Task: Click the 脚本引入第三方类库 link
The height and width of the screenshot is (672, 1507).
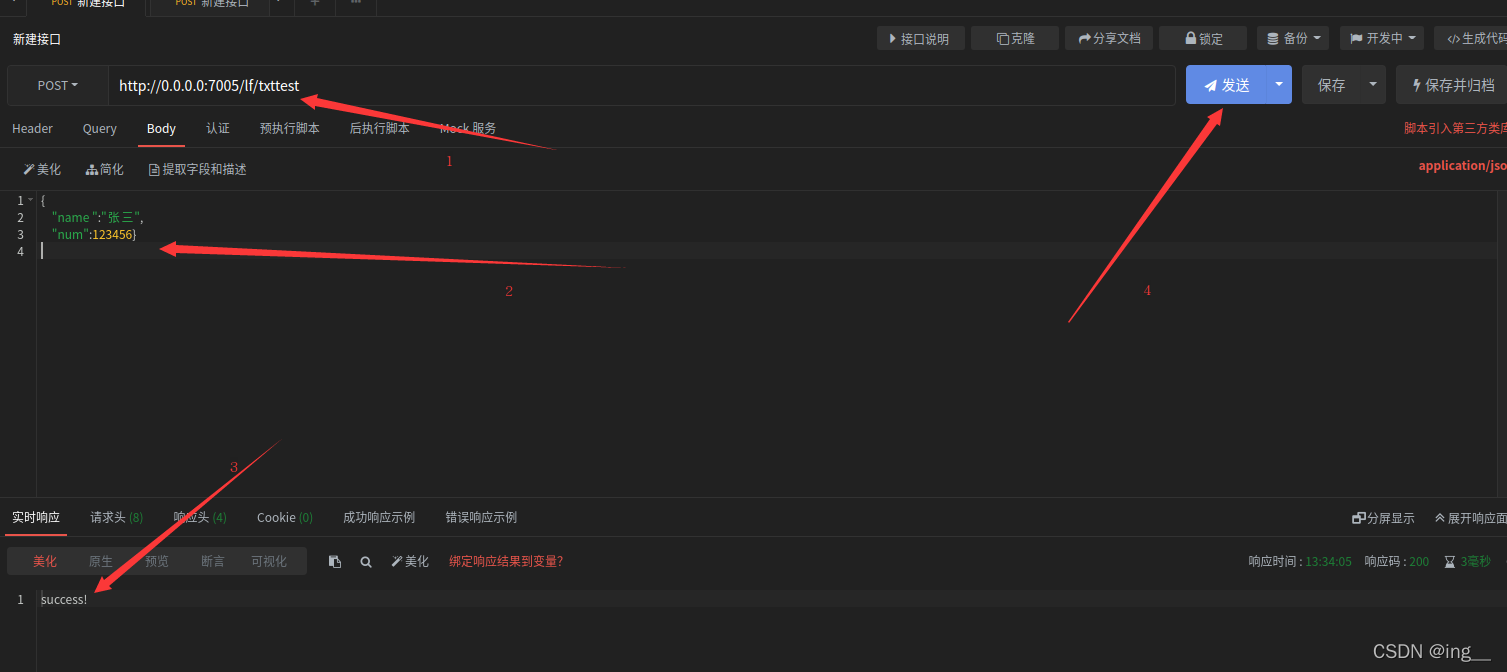Action: (1455, 128)
